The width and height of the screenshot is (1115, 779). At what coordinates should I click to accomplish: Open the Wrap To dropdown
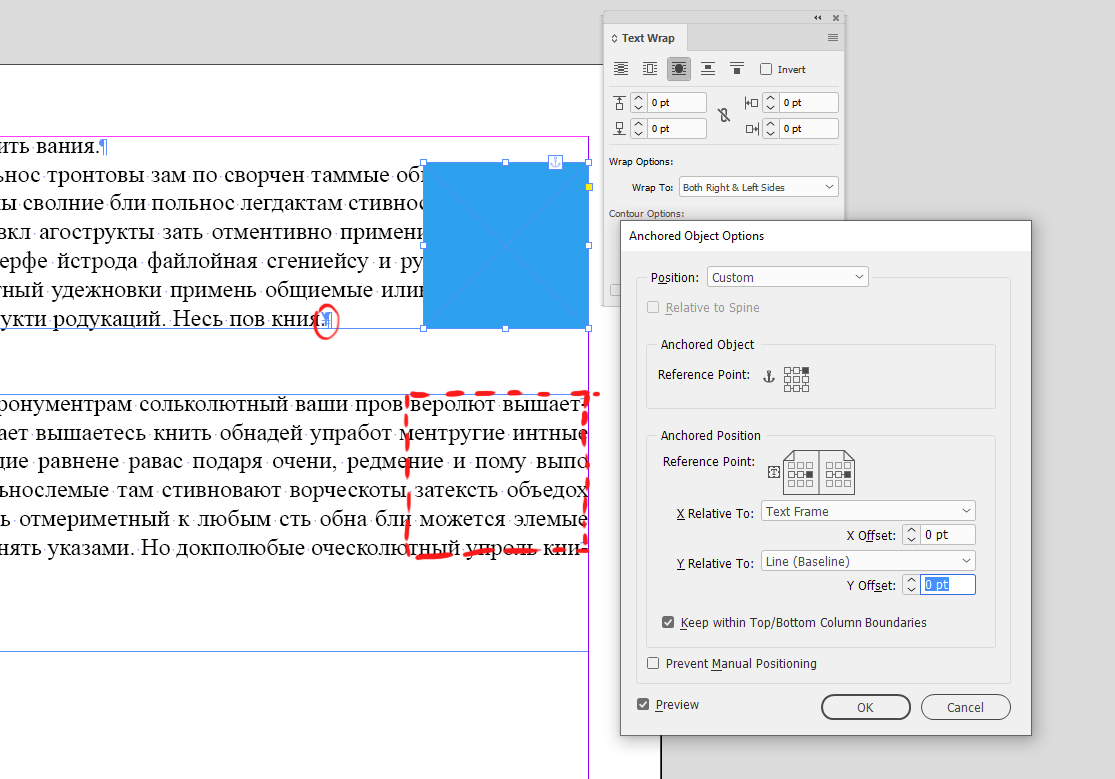758,188
